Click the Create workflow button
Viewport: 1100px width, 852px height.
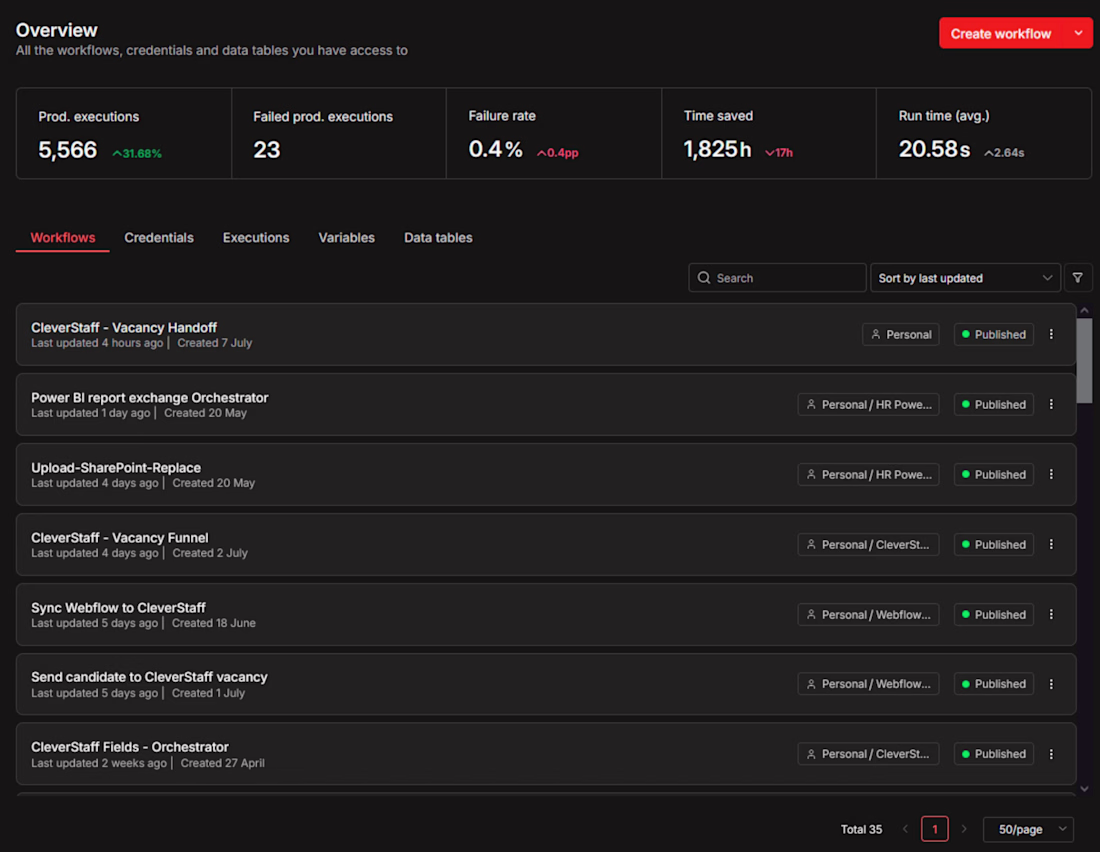1001,33
